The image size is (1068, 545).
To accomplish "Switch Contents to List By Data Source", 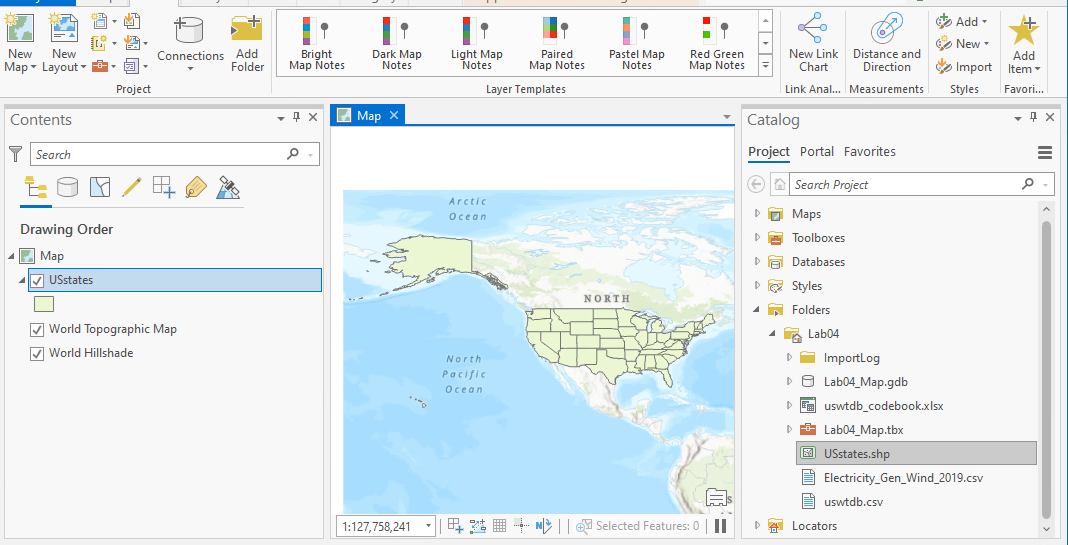I will click(x=67, y=187).
